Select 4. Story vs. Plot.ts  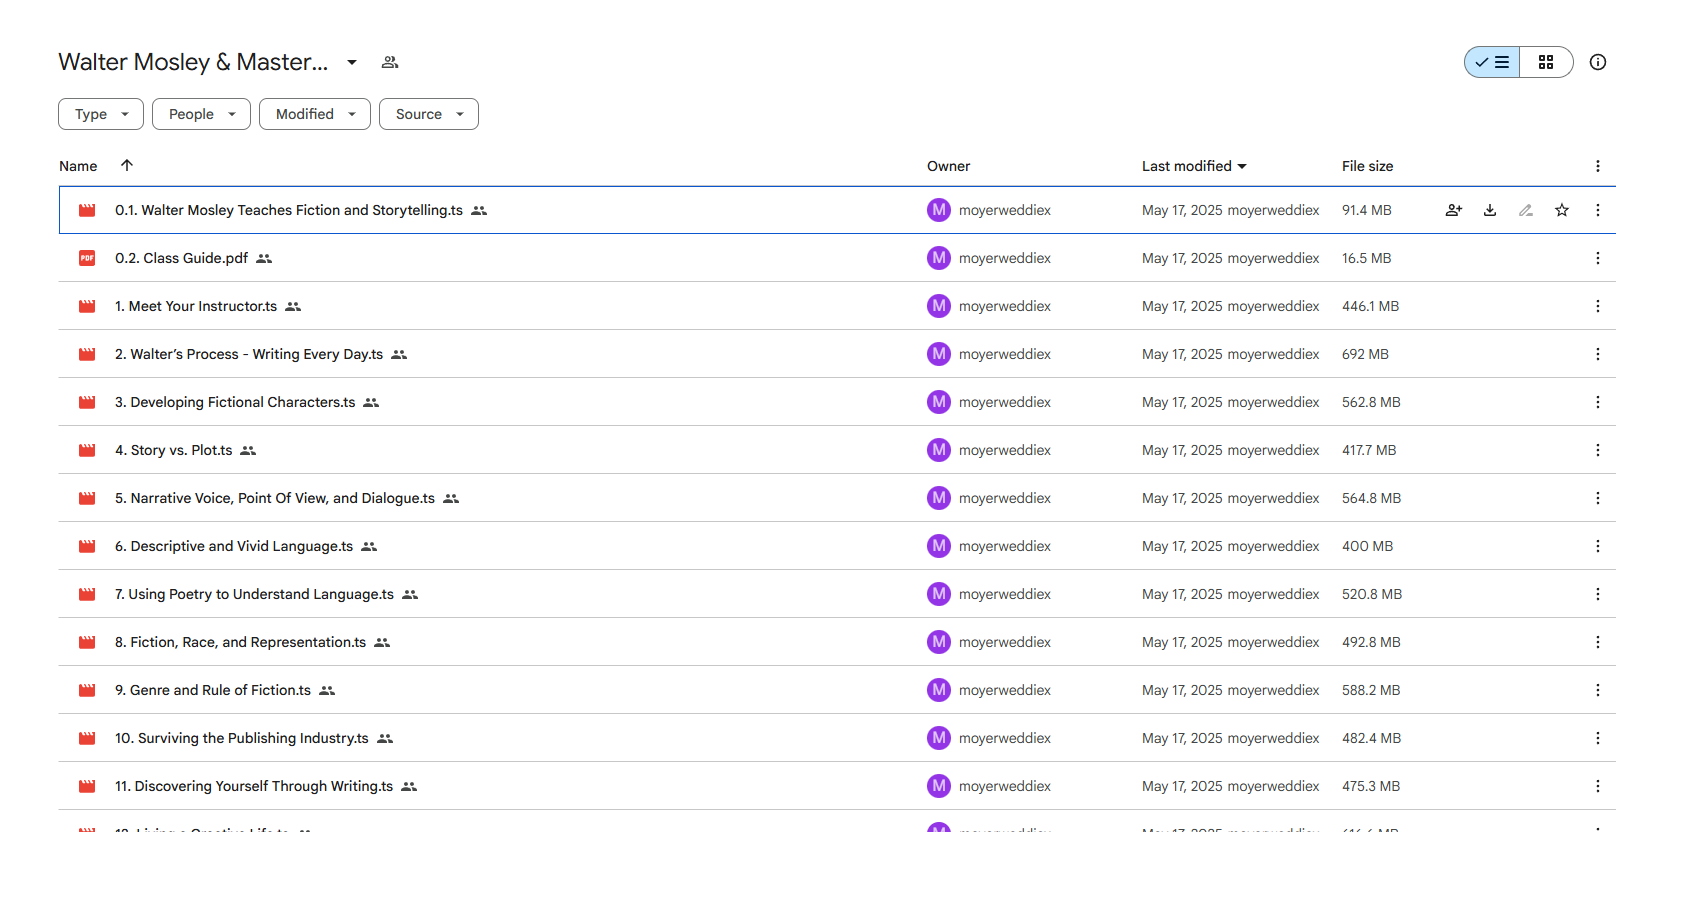click(837, 450)
